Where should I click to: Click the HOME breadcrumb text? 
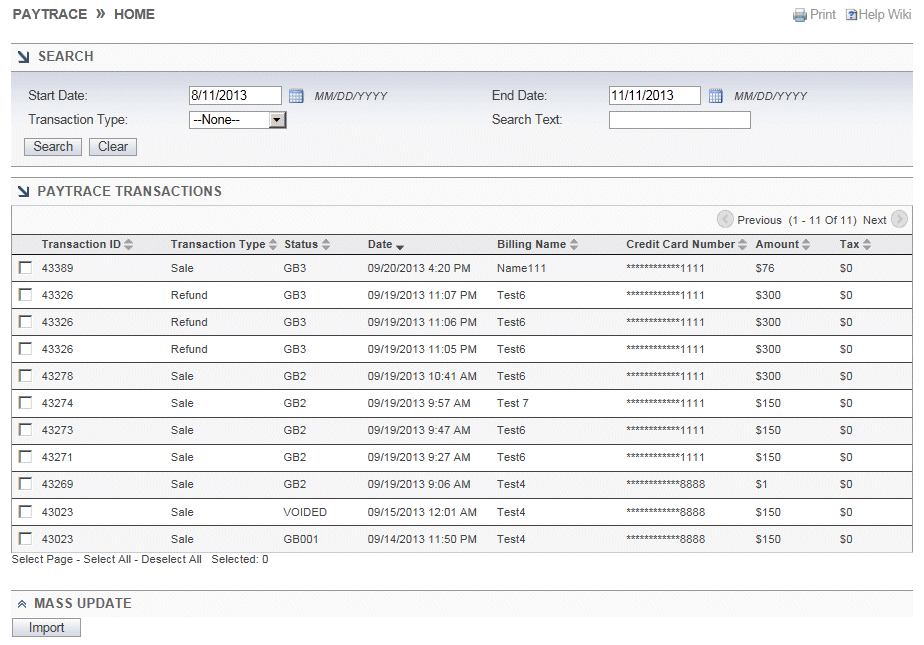[134, 15]
